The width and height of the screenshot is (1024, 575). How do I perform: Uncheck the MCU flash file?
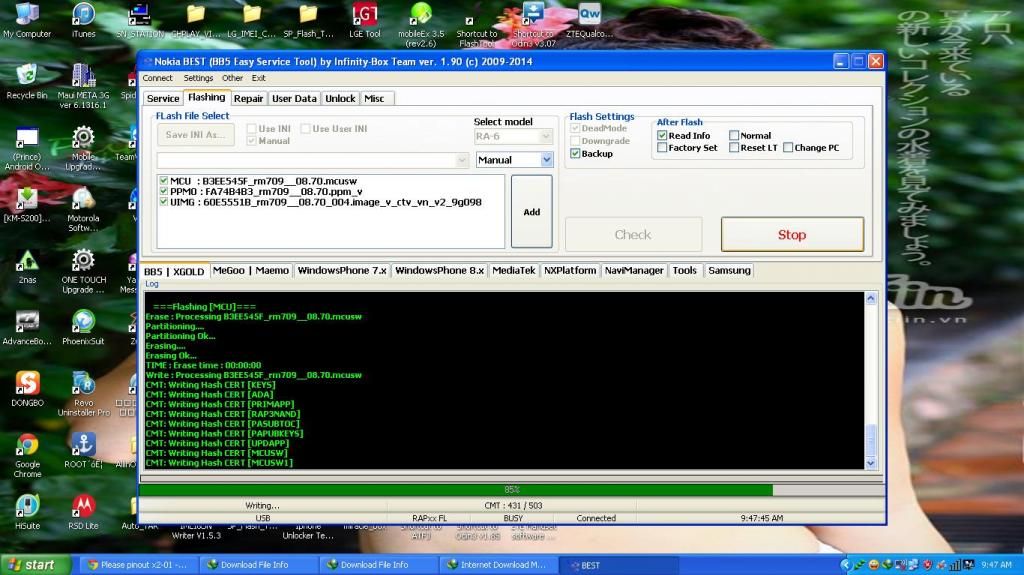164,181
